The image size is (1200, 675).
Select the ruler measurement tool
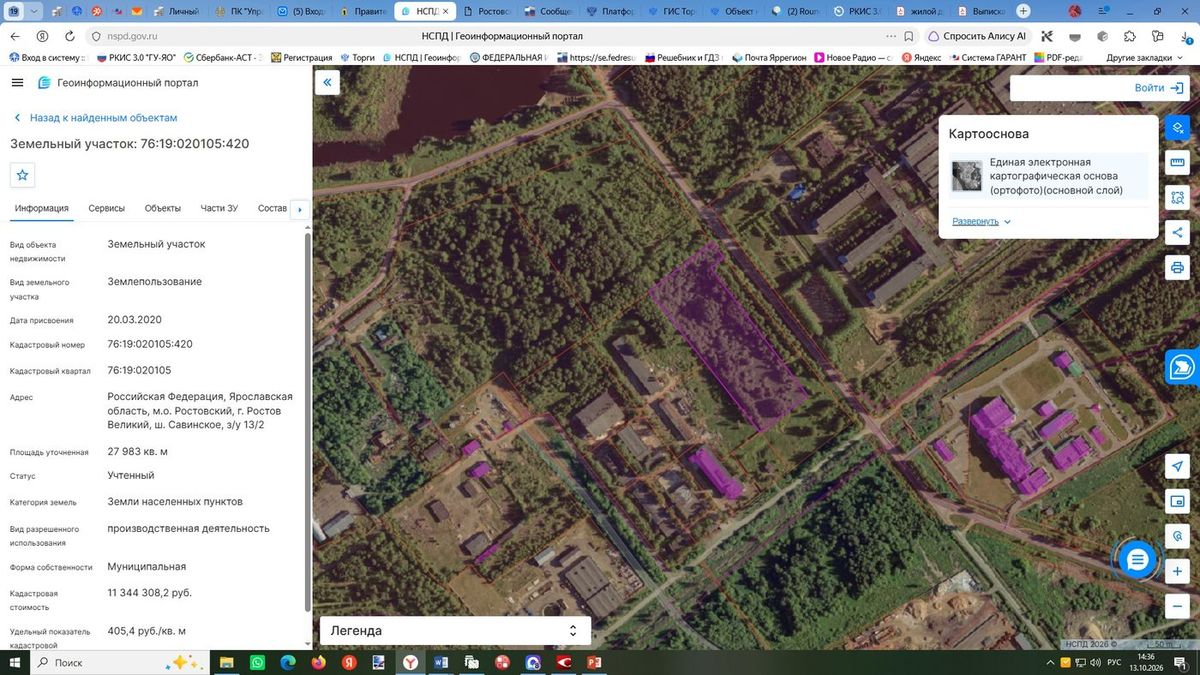[x=1178, y=163]
